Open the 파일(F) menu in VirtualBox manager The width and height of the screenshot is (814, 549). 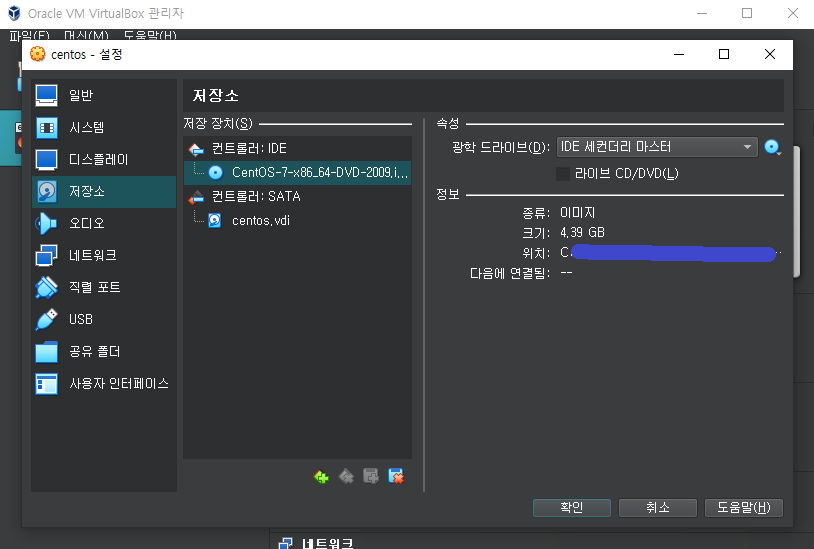pos(30,35)
